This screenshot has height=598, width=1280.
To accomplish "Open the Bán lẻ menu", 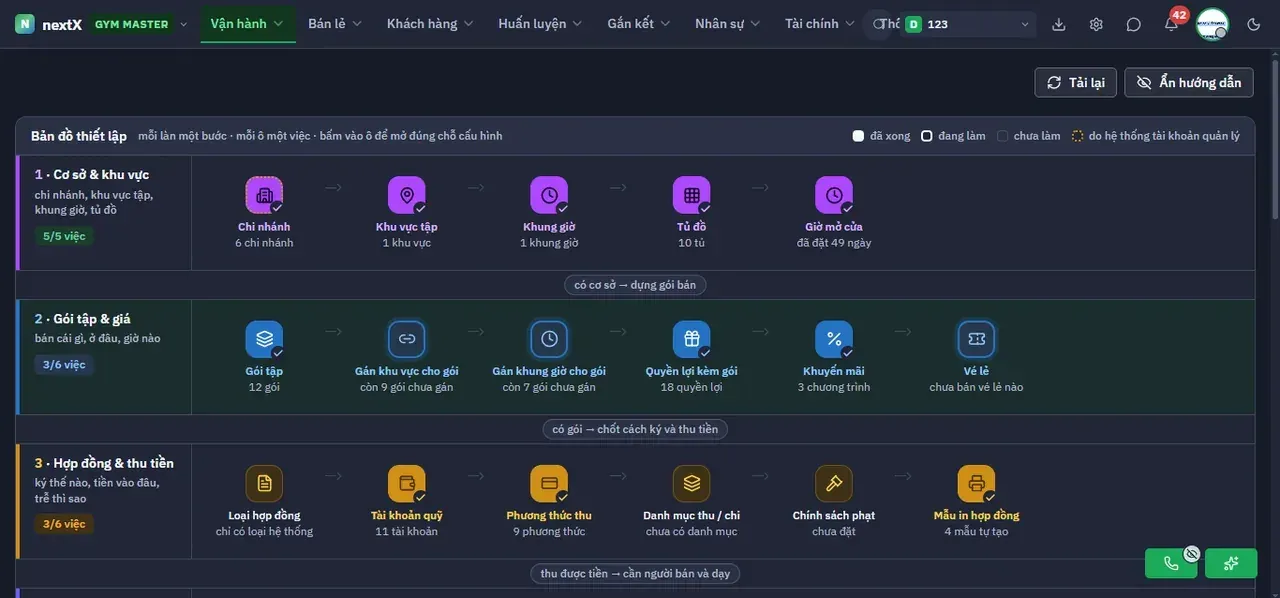I will click(335, 24).
